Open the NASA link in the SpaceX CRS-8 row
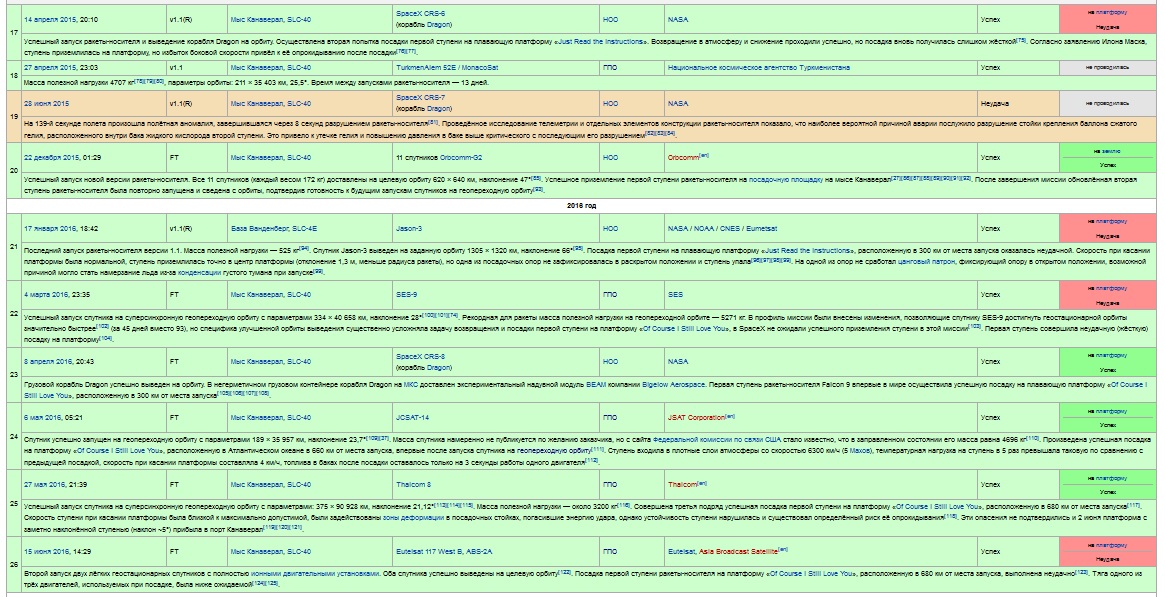The image size is (1165, 597). pos(678,362)
